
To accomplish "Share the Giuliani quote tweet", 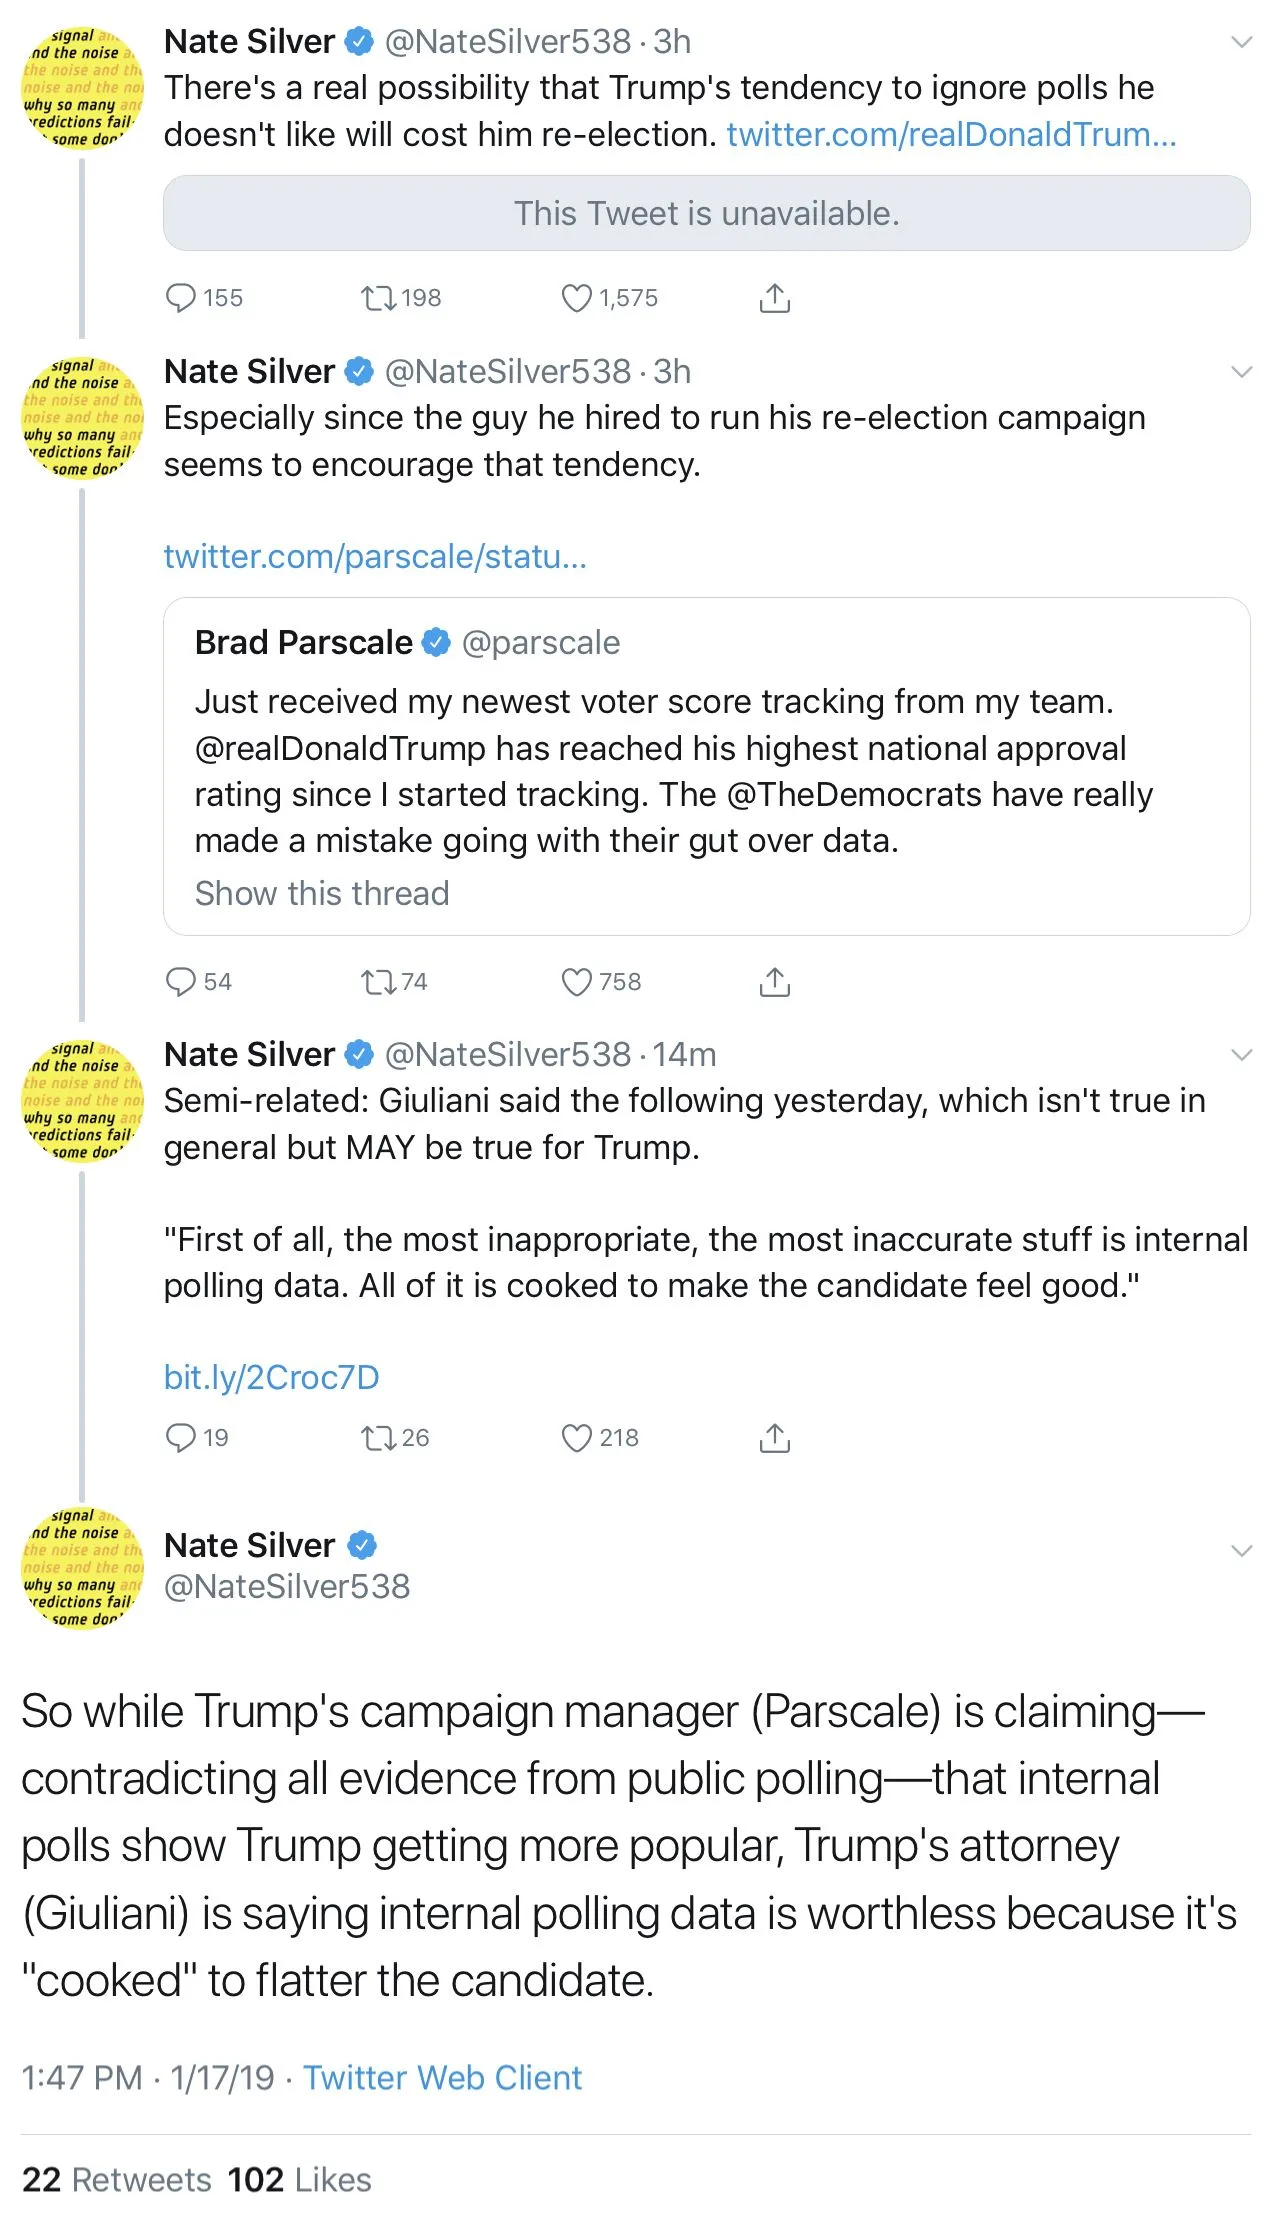I will tap(775, 1438).
